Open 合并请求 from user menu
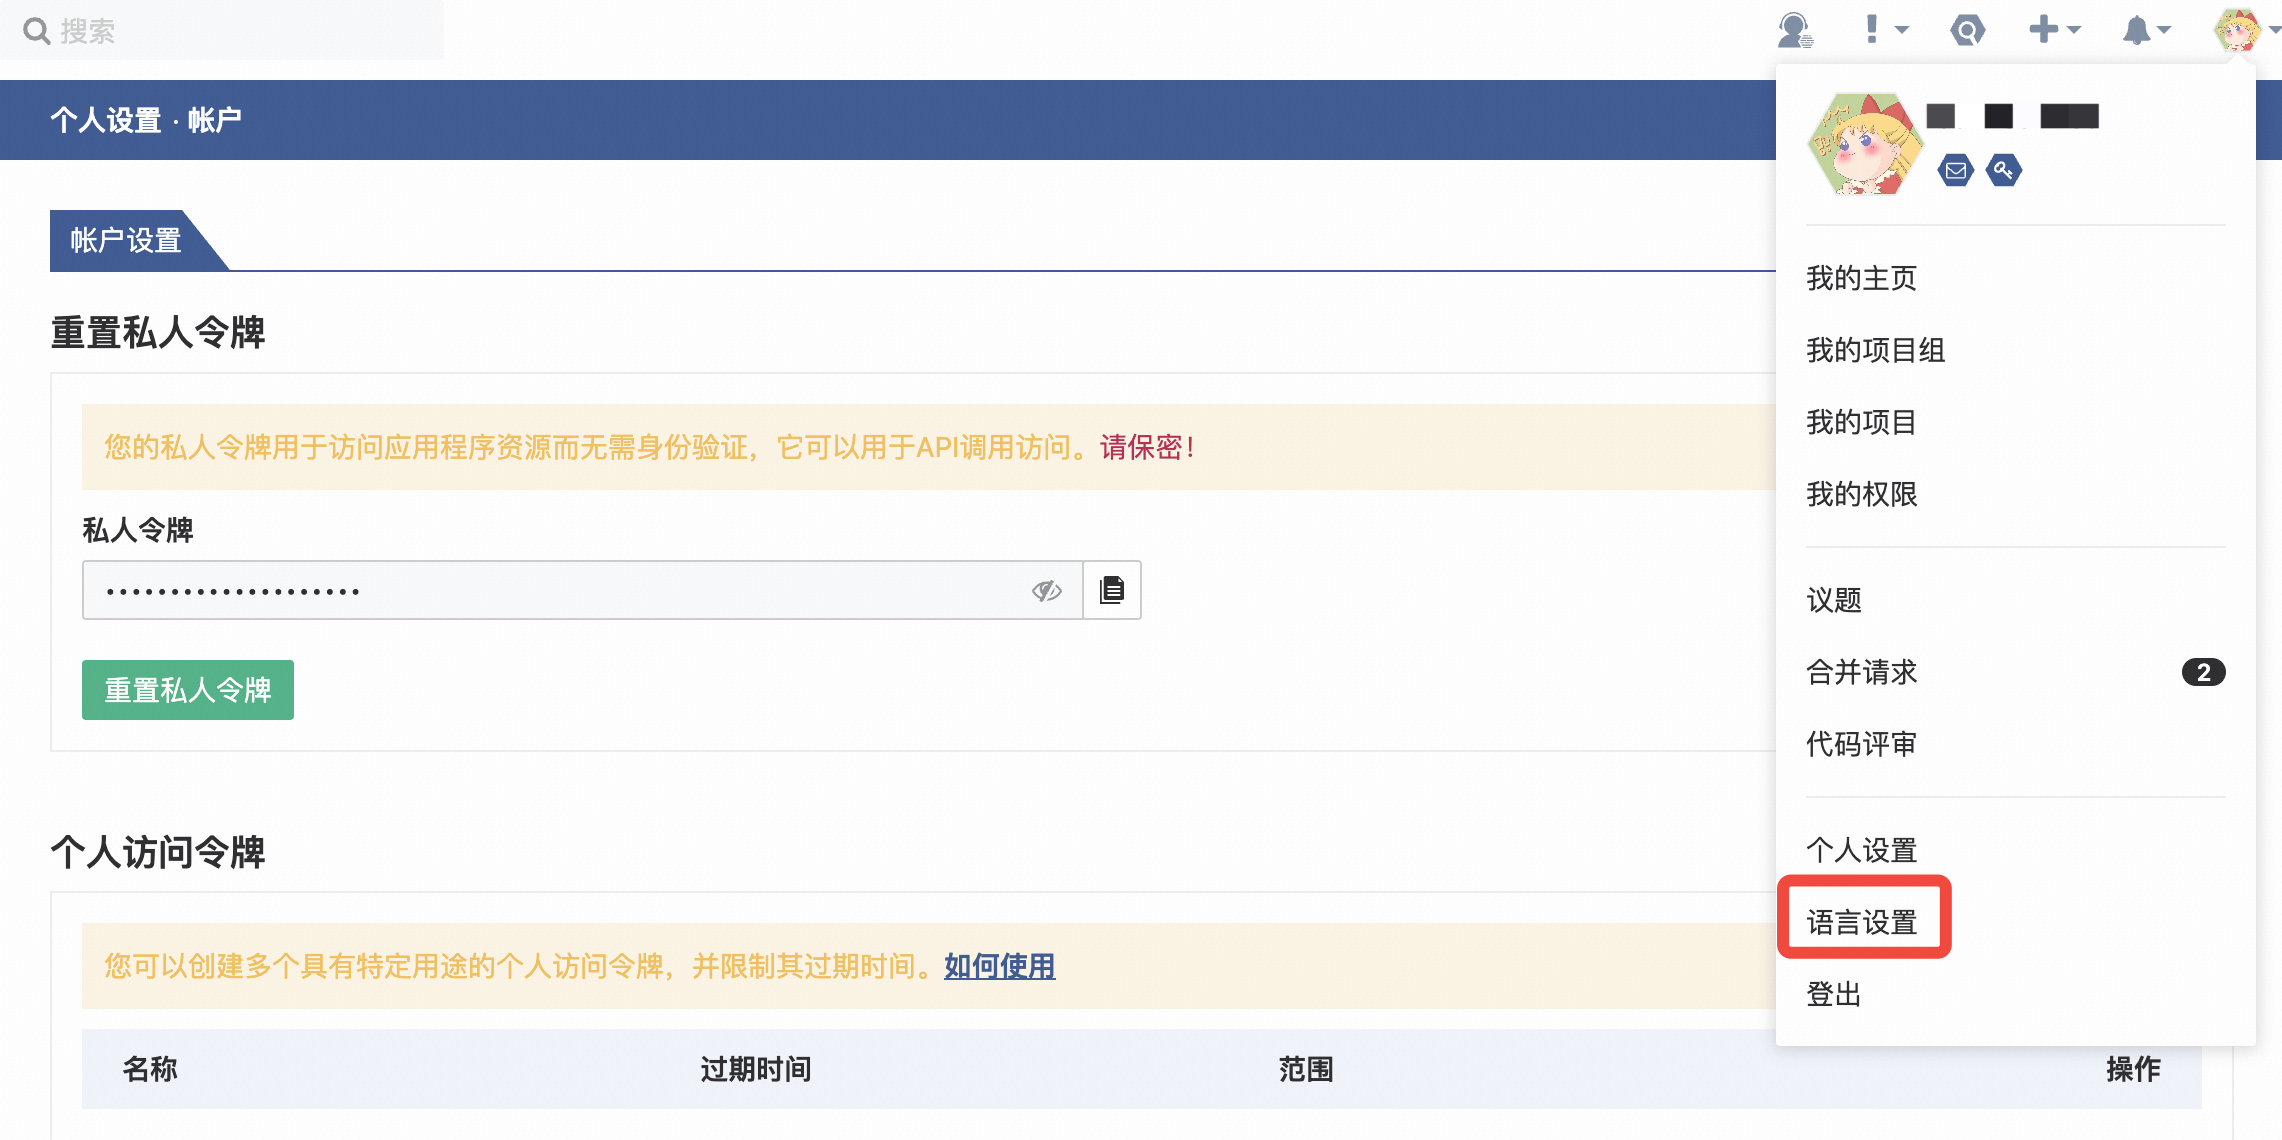Image resolution: width=2282 pixels, height=1140 pixels. (x=1862, y=672)
